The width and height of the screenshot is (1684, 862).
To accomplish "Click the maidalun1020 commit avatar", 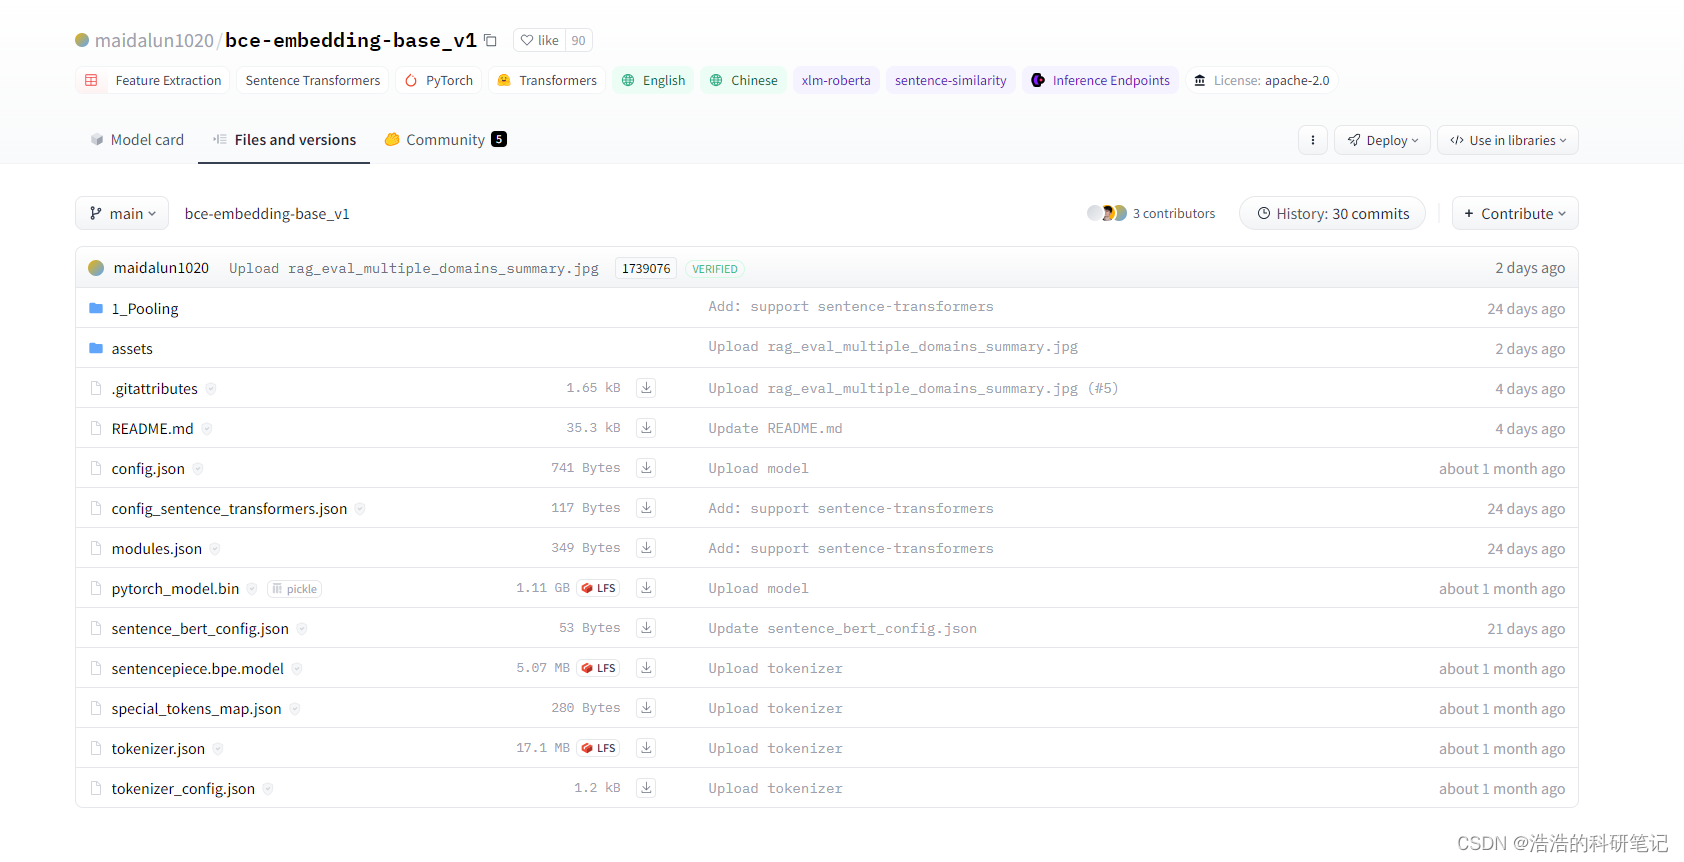I will [96, 268].
